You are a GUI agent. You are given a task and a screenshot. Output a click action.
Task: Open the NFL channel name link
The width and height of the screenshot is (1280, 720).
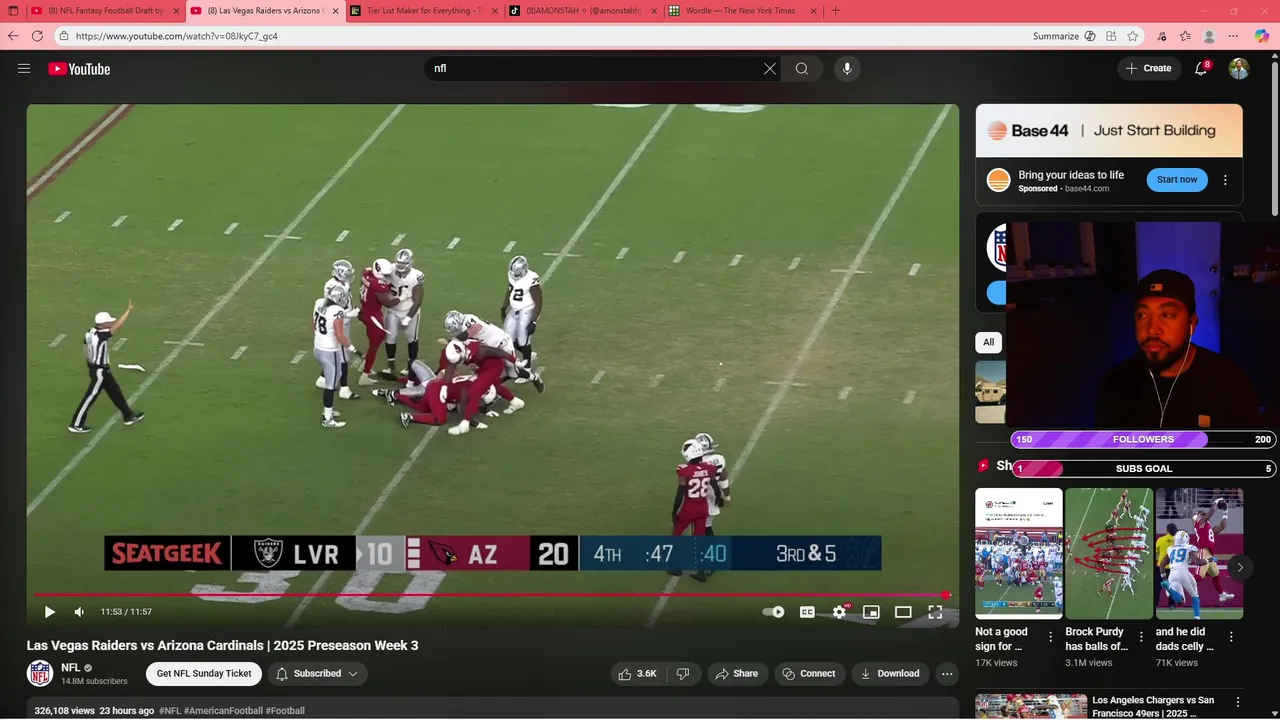pyautogui.click(x=71, y=667)
